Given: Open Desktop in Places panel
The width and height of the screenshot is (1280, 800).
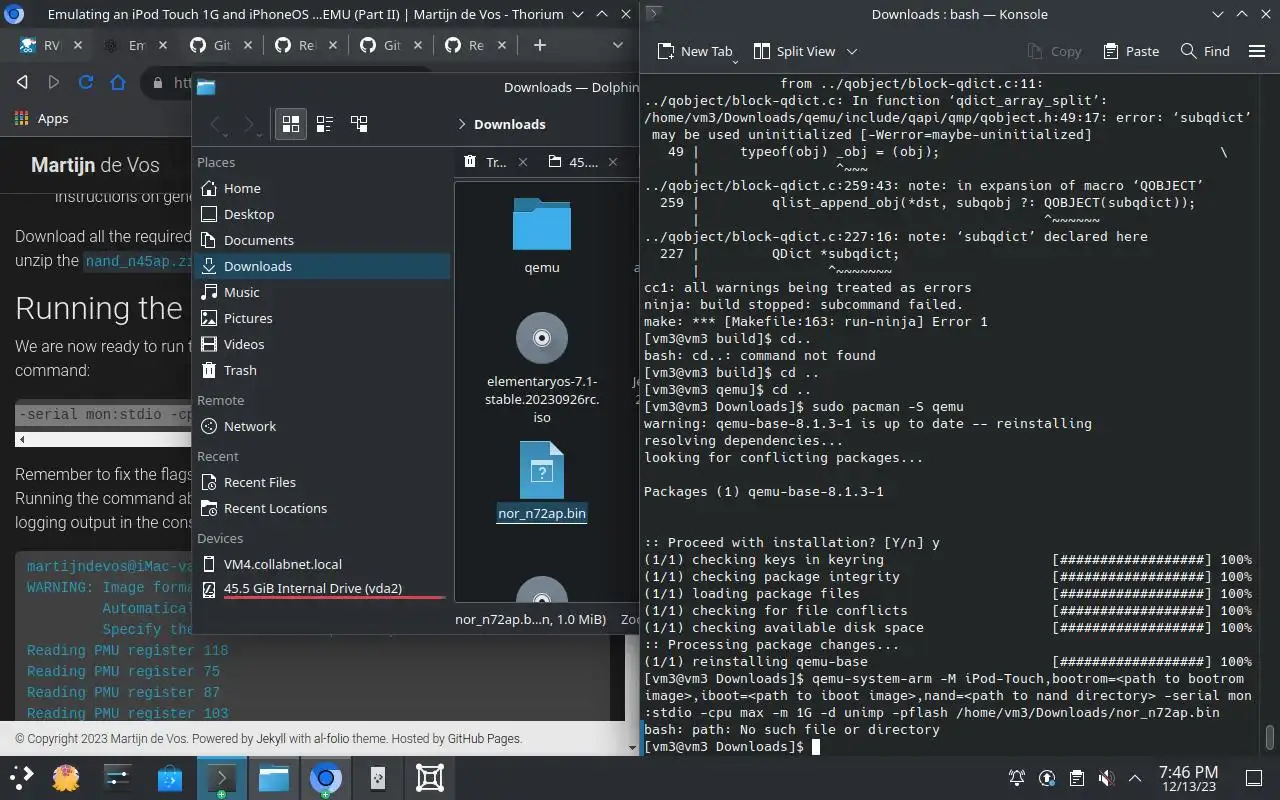Looking at the screenshot, I should [321, 214].
